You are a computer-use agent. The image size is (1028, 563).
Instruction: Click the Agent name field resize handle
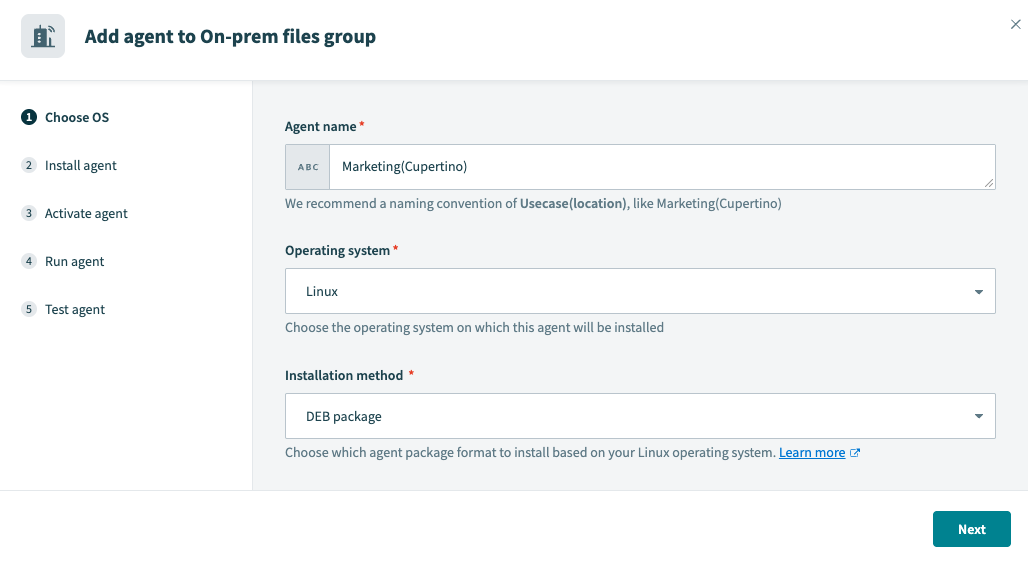[x=989, y=183]
